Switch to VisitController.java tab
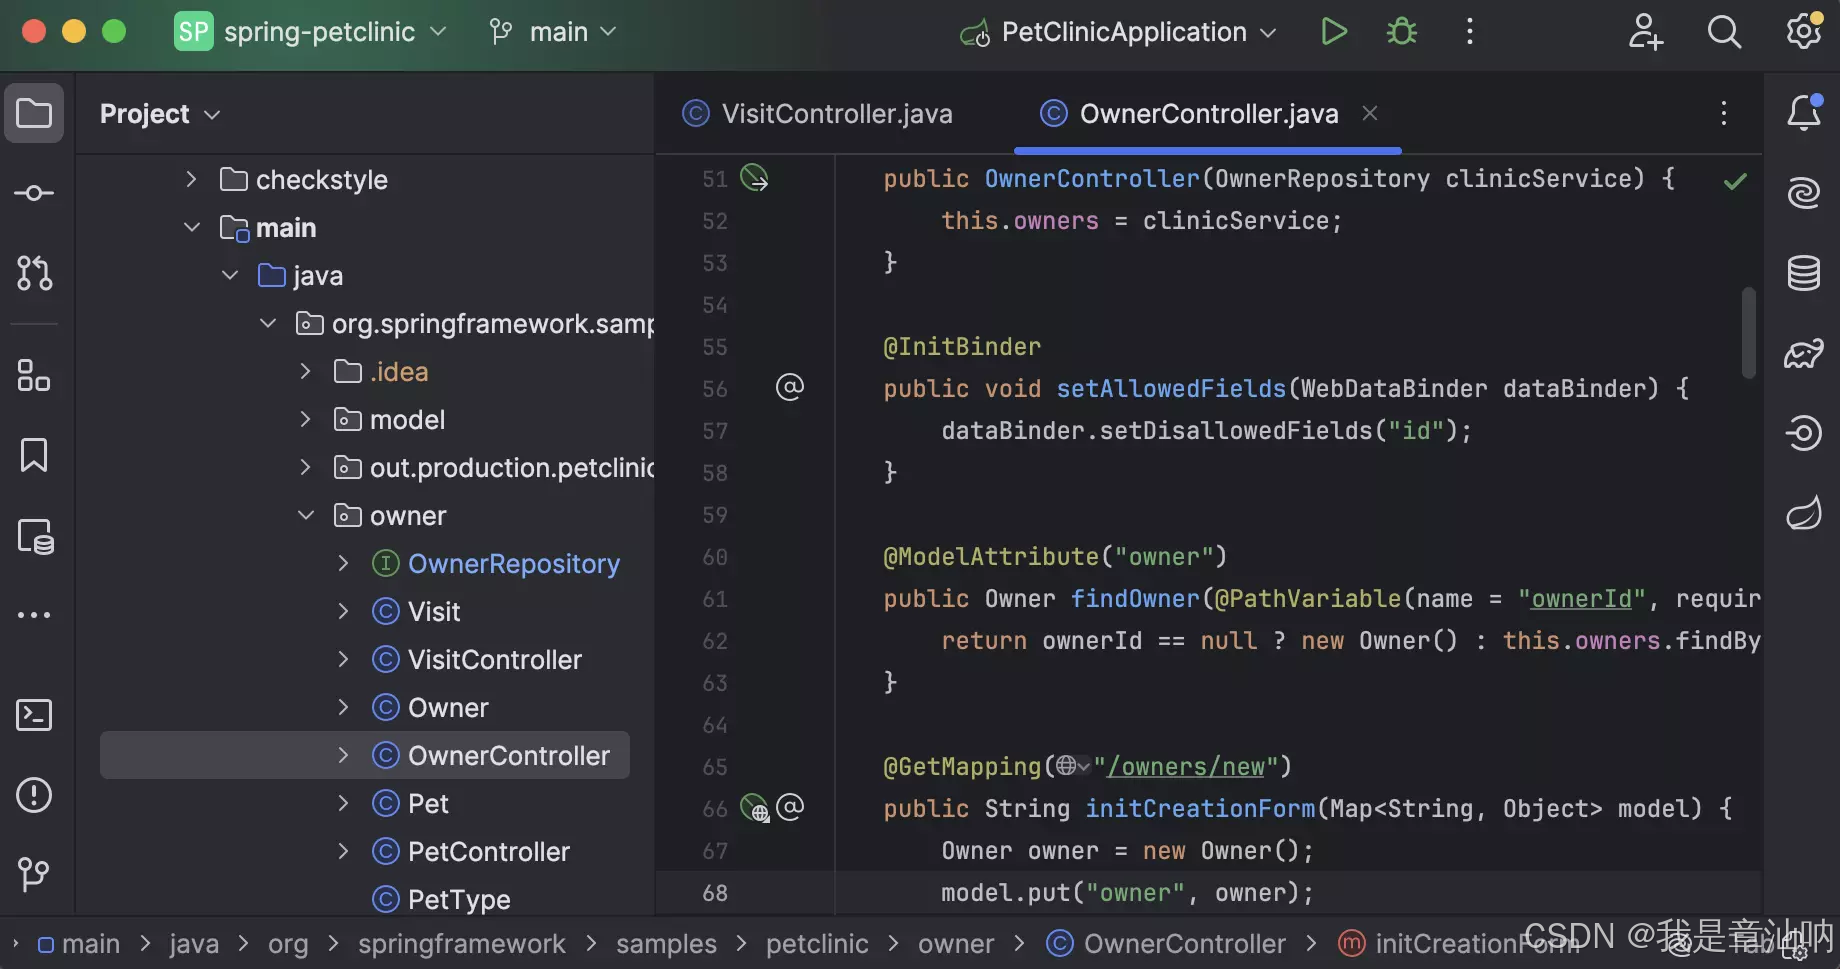Viewport: 1840px width, 969px height. 817,114
